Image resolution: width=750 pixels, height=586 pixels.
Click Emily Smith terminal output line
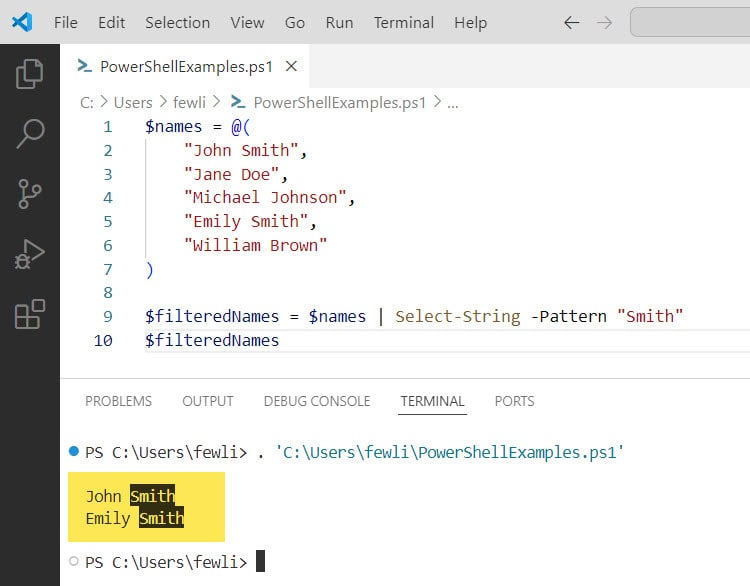point(135,518)
